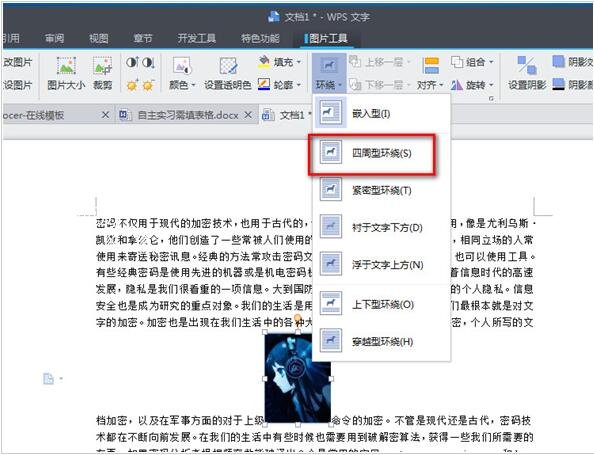This screenshot has height=455, width=594.
Task: Choose 嵌入型(I) inline wrap option
Action: pos(381,113)
